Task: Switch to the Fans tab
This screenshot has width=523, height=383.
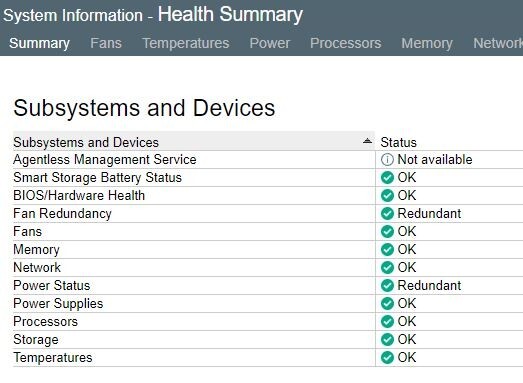Action: click(x=106, y=43)
